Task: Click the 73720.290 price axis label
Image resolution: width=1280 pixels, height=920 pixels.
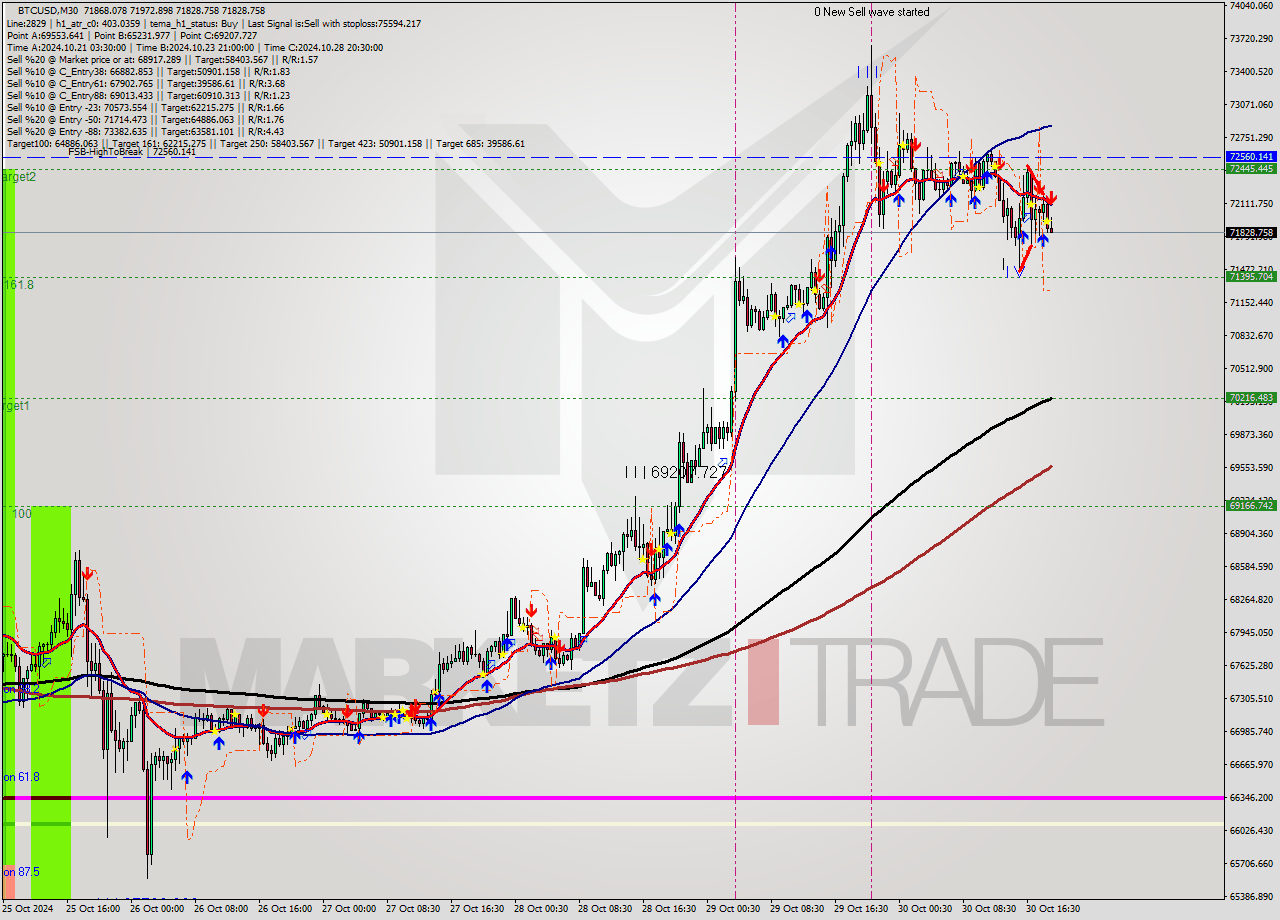Action: point(1252,39)
